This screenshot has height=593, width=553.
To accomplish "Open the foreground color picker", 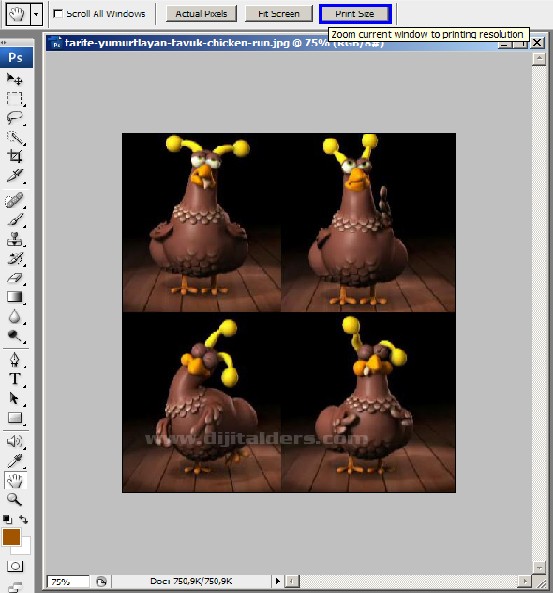I will coord(11,537).
